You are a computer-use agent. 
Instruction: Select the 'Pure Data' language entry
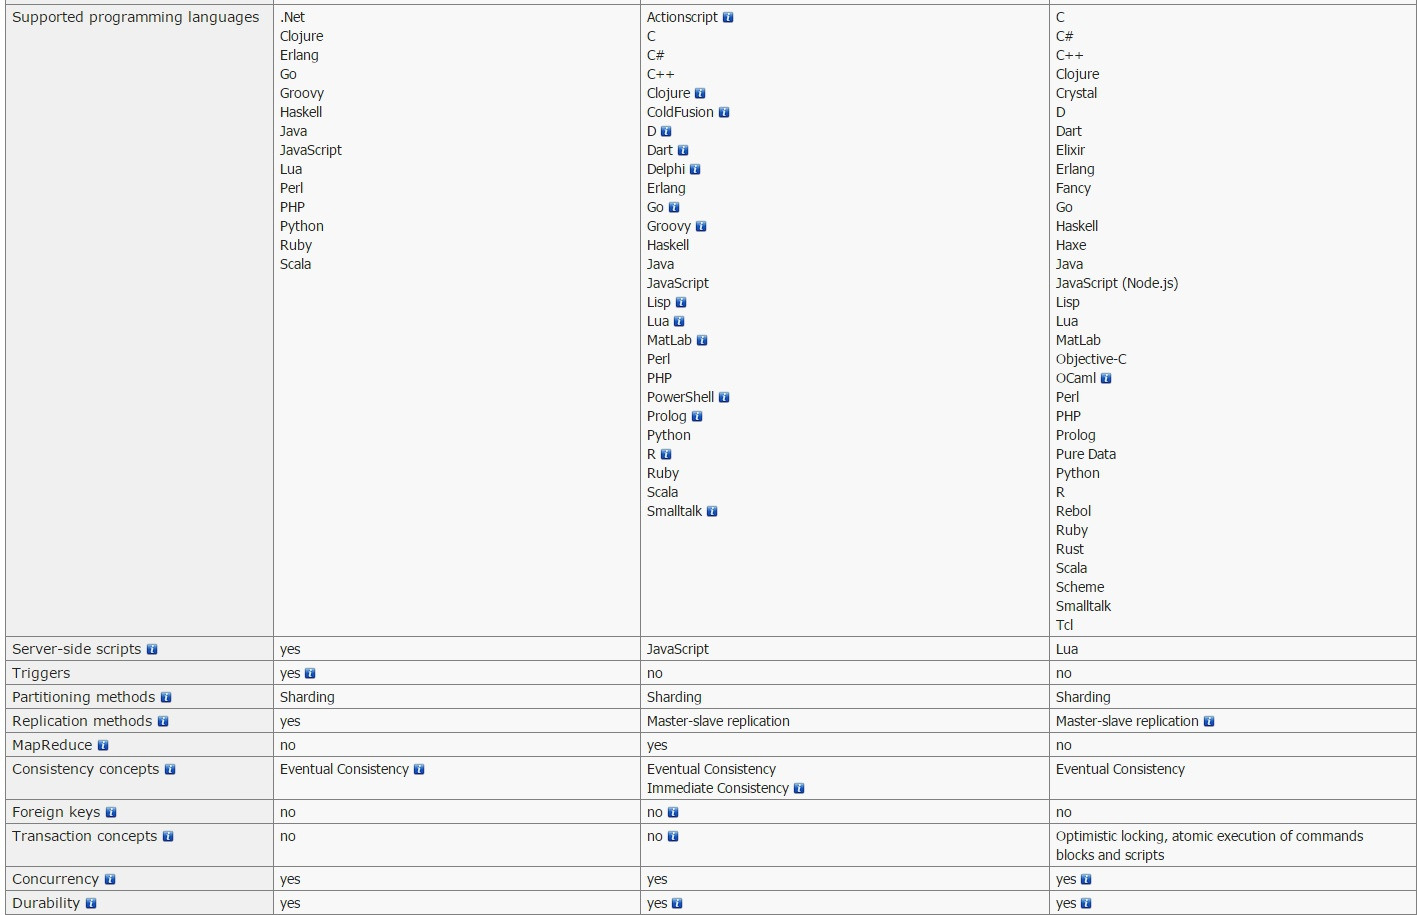(1086, 454)
